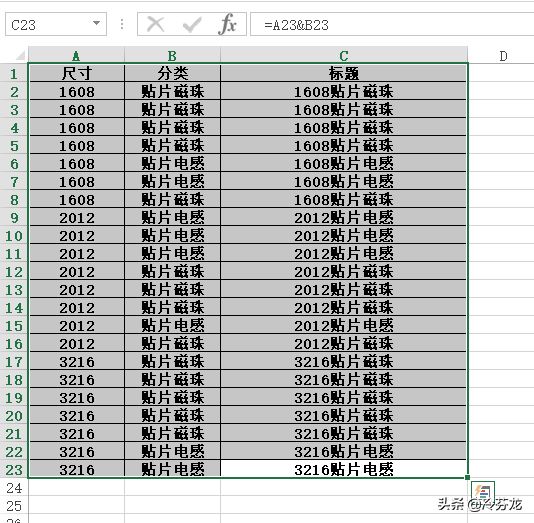This screenshot has height=523, width=534.
Task: Click cell C23 containing 3216贴片电感
Action: coord(344,470)
